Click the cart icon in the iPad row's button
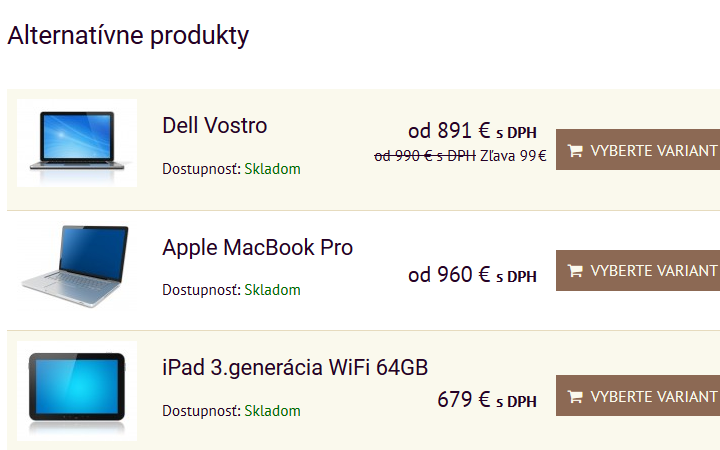Image resolution: width=720 pixels, height=450 pixels. (575, 397)
